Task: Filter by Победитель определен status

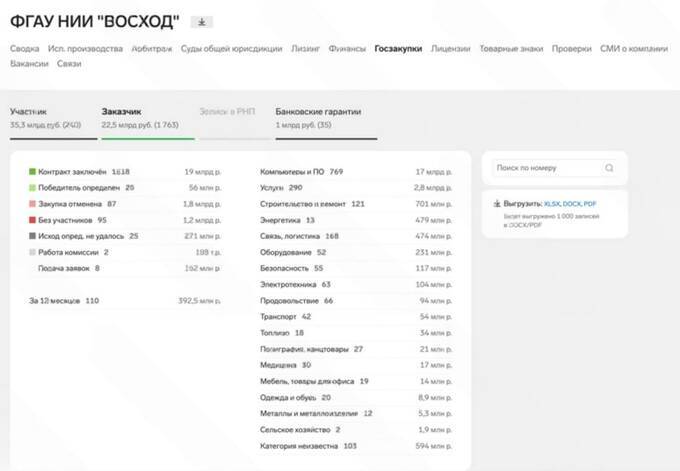Action: [x=125, y=188]
